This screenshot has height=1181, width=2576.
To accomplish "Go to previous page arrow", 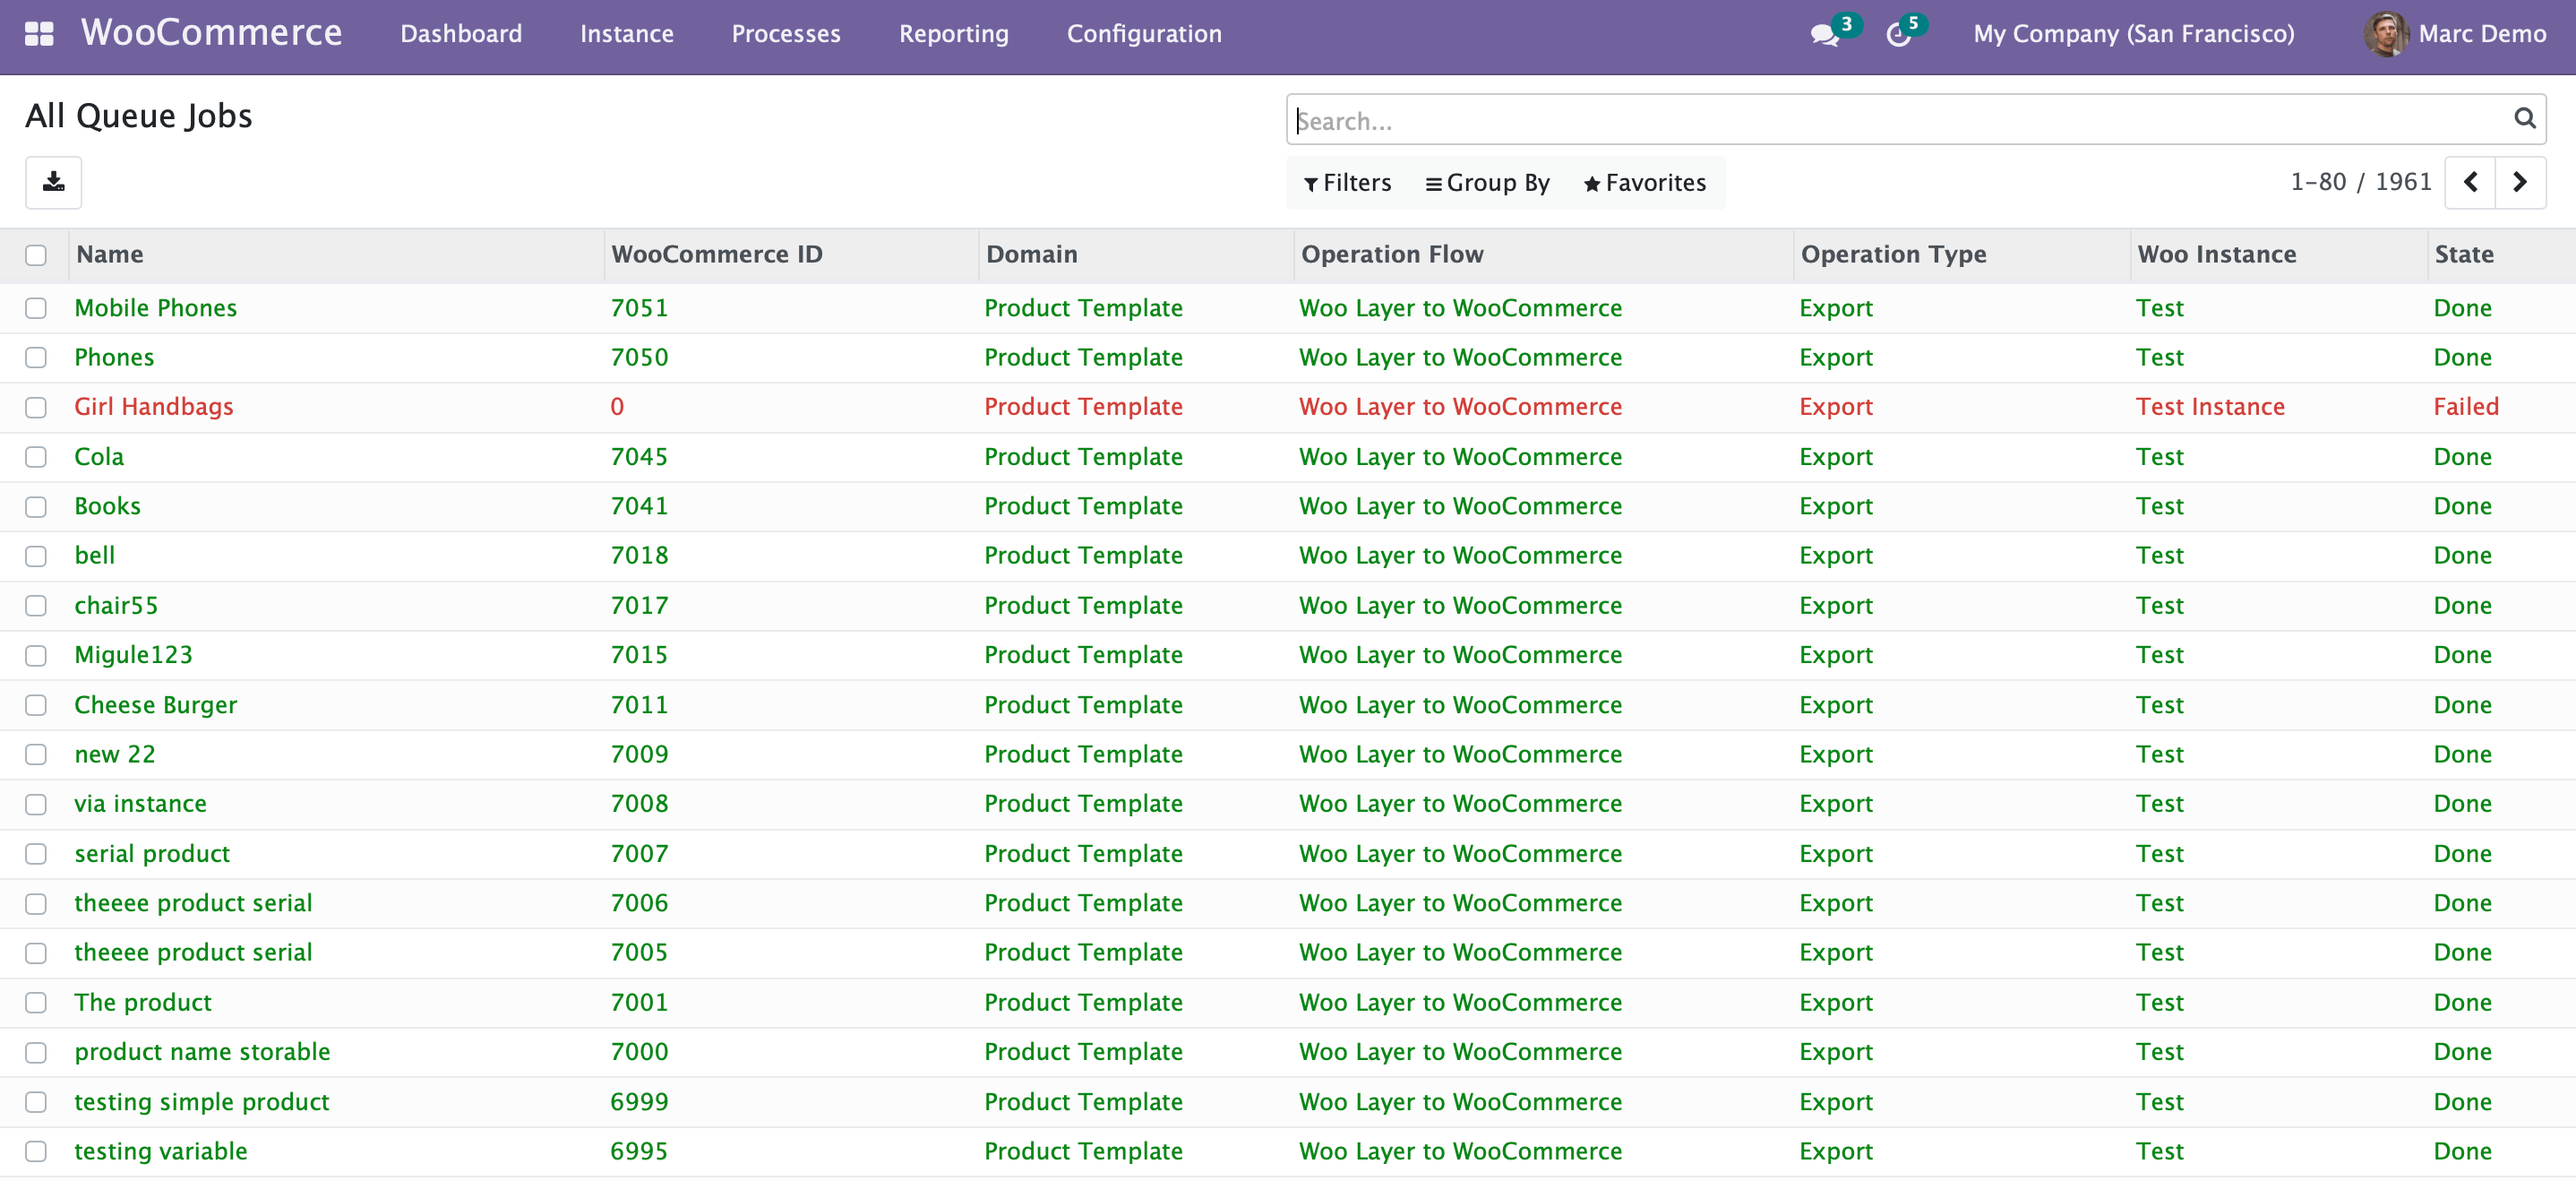I will (2470, 182).
